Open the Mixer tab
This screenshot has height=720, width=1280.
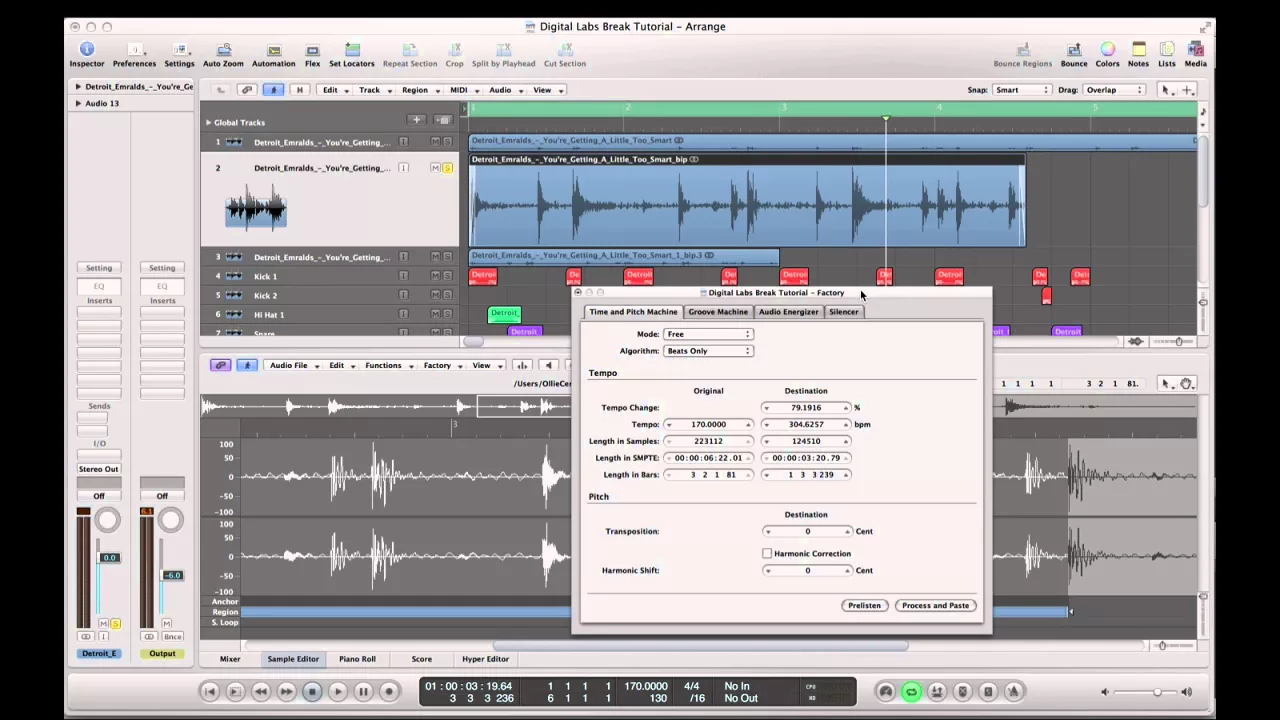tap(230, 659)
